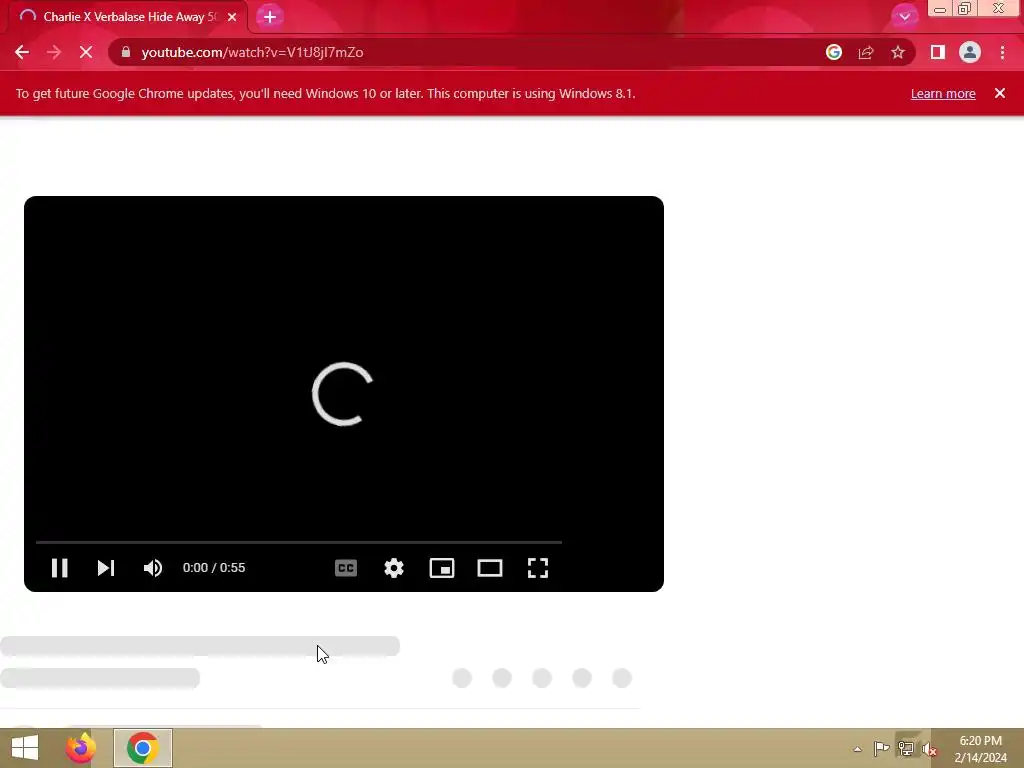Image resolution: width=1024 pixels, height=768 pixels.
Task: Expand the tab search dropdown
Action: pos(904,17)
